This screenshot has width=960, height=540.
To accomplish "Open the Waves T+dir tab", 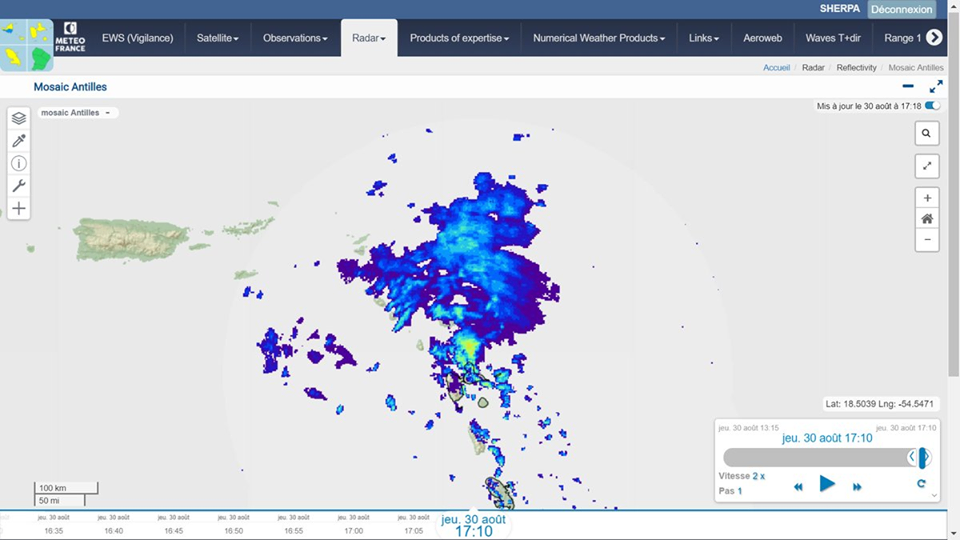I will (833, 38).
